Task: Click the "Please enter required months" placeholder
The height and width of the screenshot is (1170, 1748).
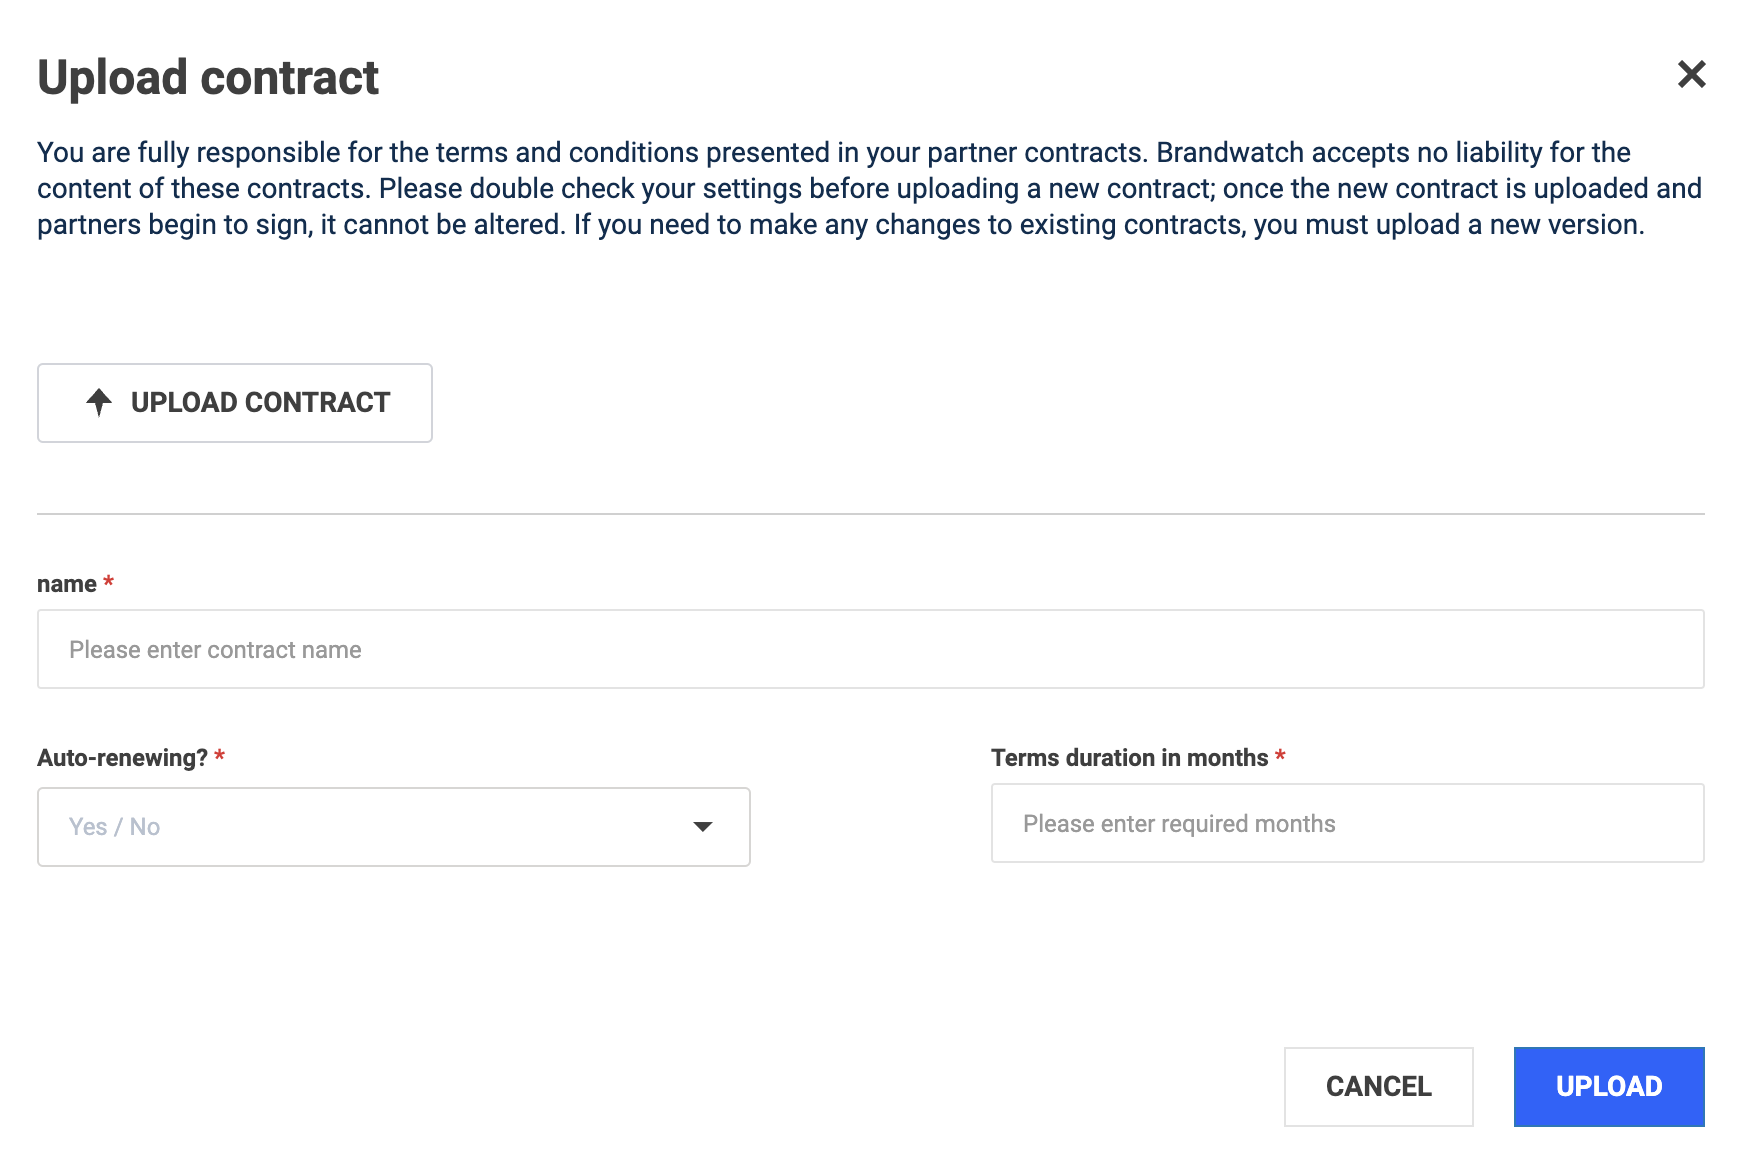Action: click(x=1179, y=823)
